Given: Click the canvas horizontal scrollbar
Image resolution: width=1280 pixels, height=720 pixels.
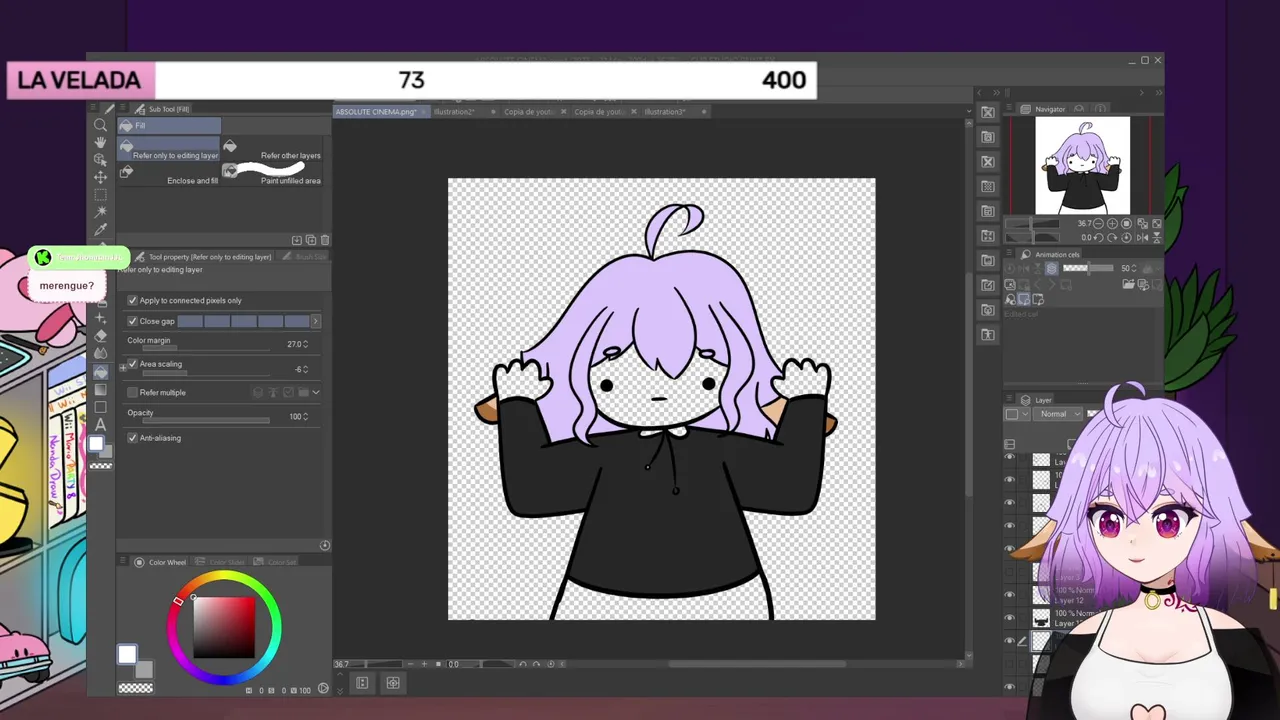Looking at the screenshot, I should tap(757, 664).
